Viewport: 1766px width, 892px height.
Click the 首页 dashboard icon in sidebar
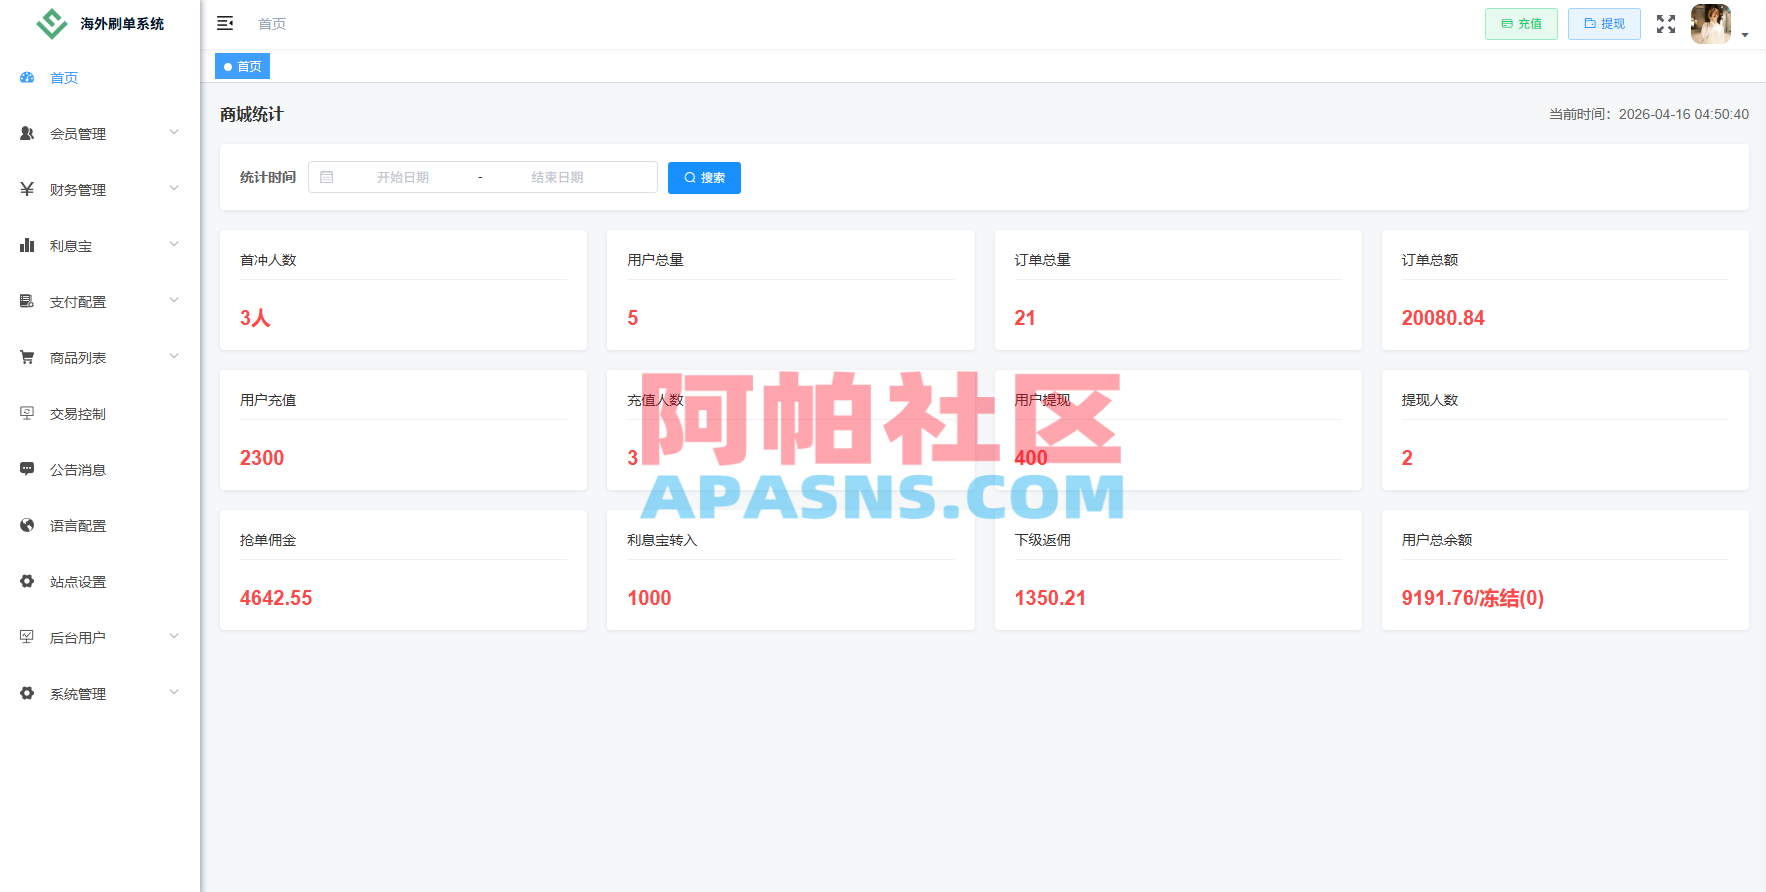tap(27, 77)
